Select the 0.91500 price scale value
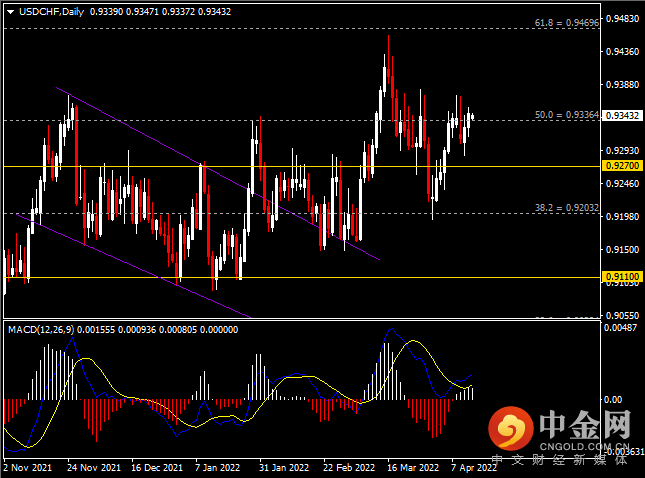Image resolution: width=645 pixels, height=478 pixels. pyautogui.click(x=623, y=249)
